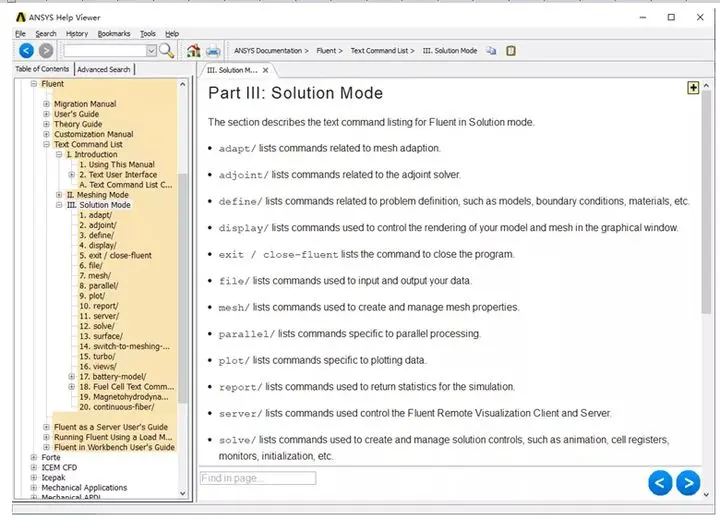The width and height of the screenshot is (720, 520).
Task: Expand the Forte tree node
Action: coord(34,458)
